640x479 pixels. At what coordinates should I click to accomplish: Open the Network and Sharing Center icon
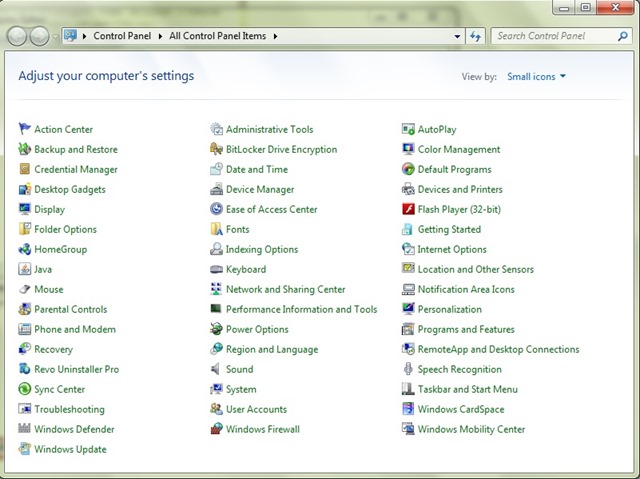pos(216,289)
